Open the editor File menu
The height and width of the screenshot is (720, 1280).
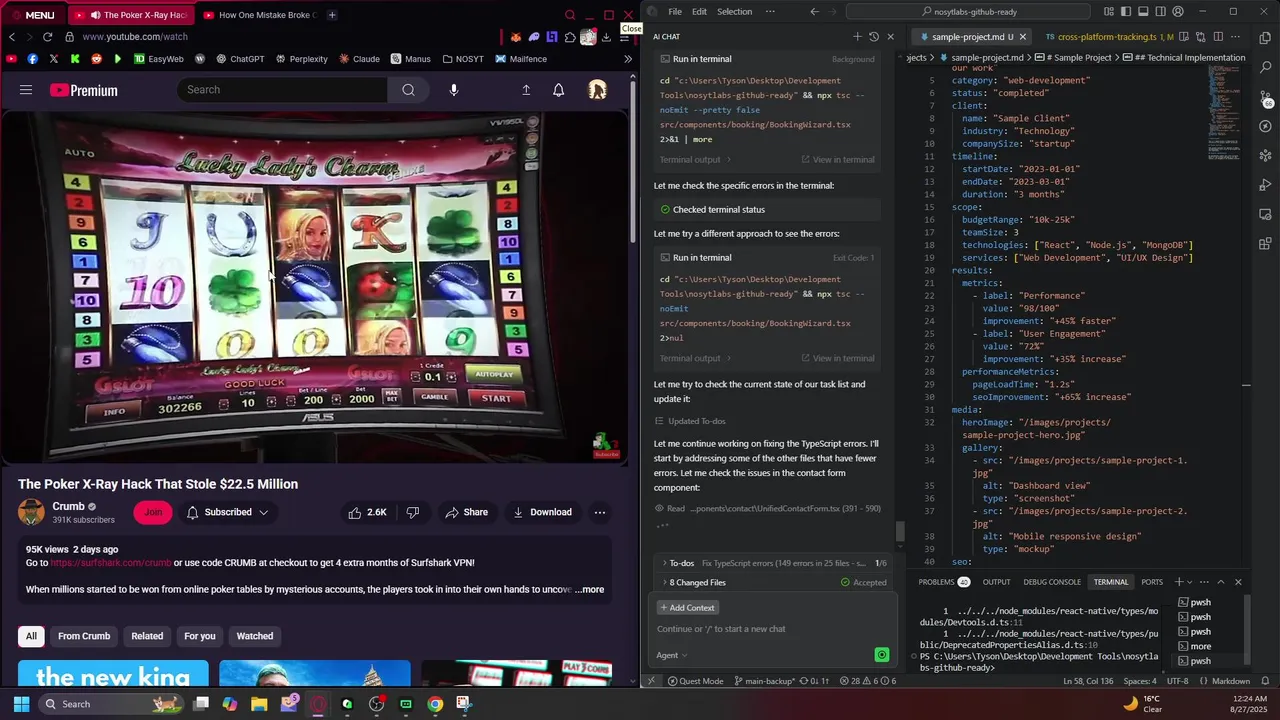point(675,12)
